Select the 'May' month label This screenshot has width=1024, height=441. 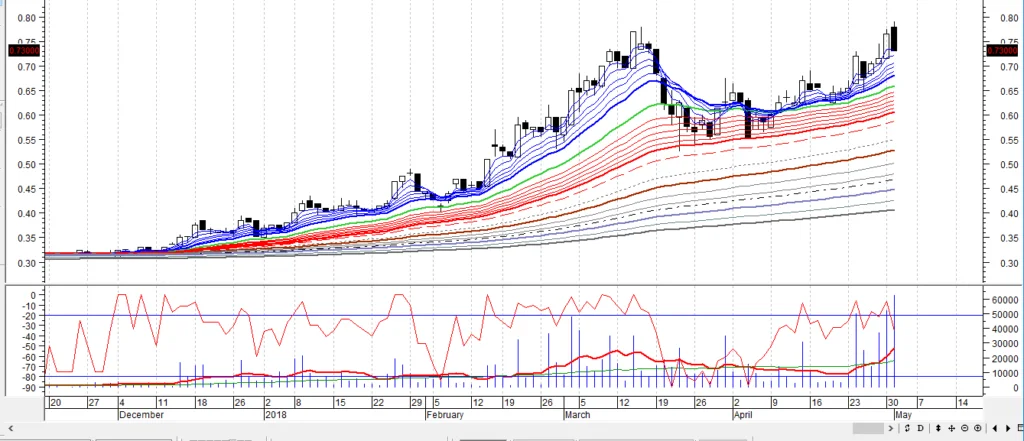pyautogui.click(x=904, y=415)
